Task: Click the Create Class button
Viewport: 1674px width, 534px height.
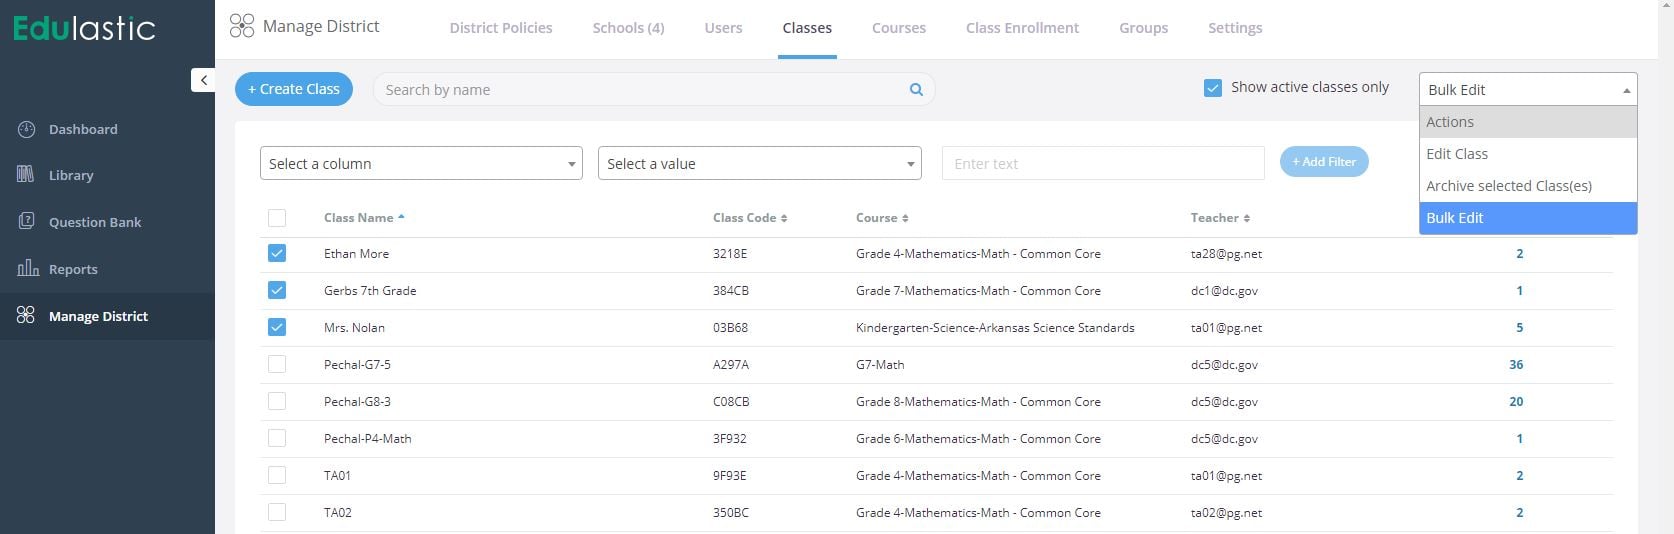Action: pyautogui.click(x=294, y=89)
